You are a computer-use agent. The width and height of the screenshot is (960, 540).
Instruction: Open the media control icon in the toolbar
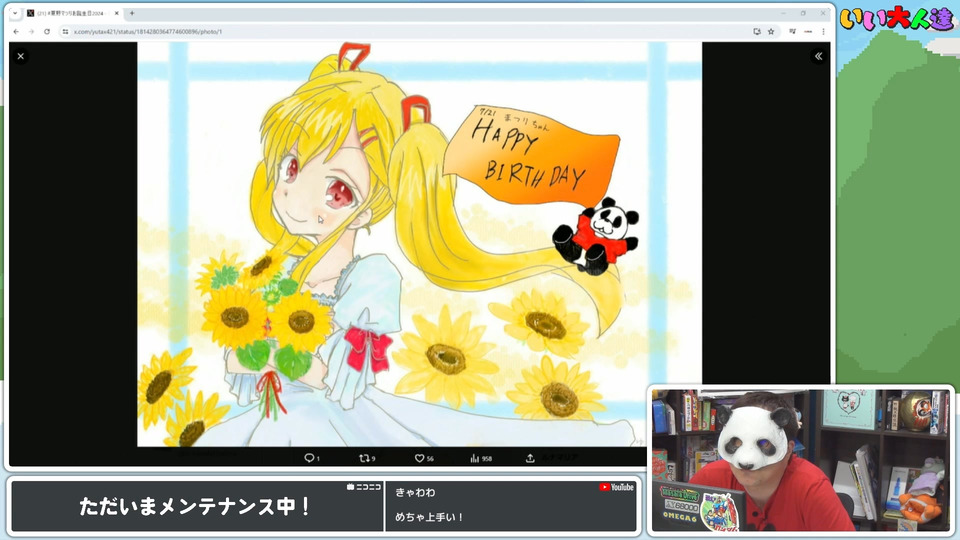[792, 31]
